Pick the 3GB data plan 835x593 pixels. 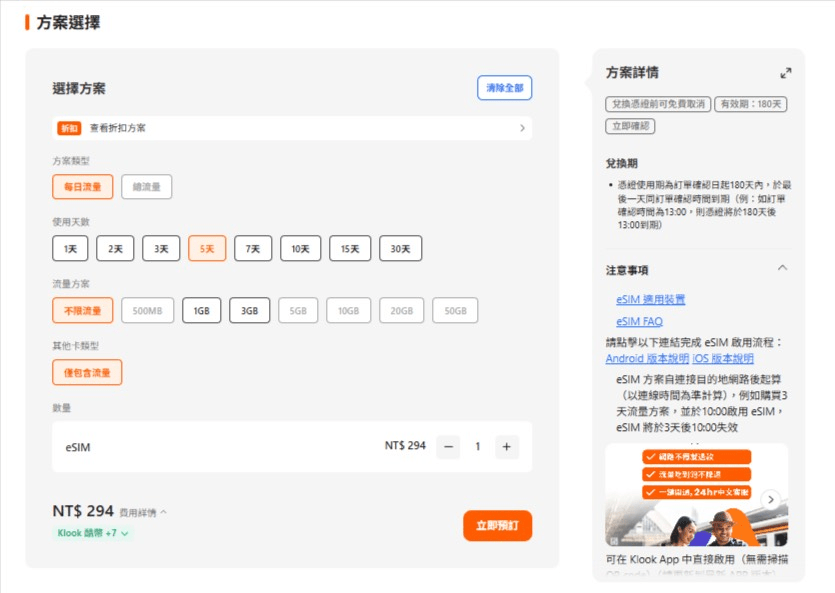pyautogui.click(x=250, y=310)
